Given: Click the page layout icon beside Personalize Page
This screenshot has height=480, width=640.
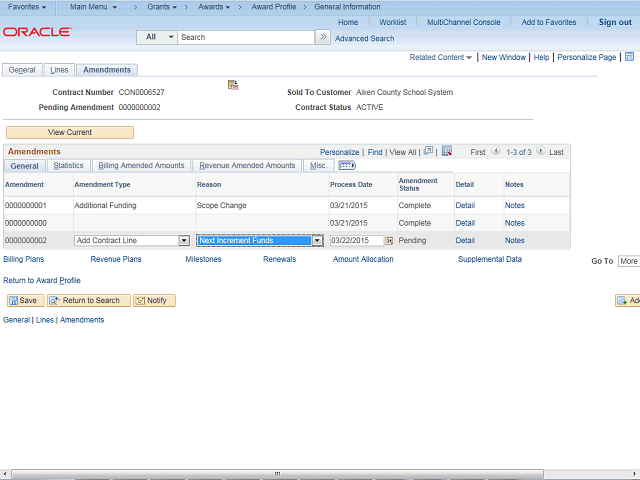Looking at the screenshot, I should (629, 57).
